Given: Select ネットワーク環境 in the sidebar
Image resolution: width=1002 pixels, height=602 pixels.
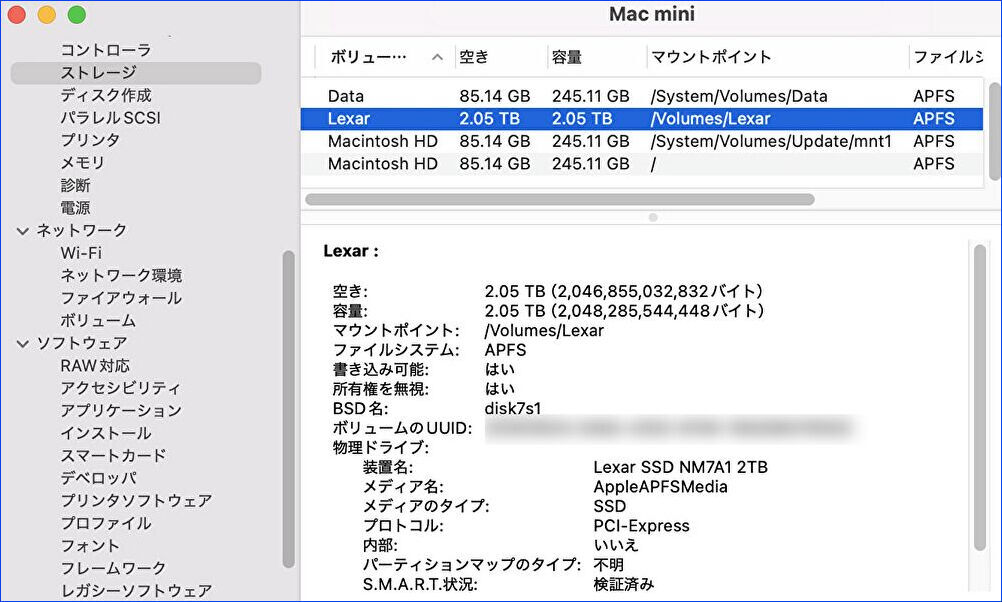Looking at the screenshot, I should (x=121, y=275).
